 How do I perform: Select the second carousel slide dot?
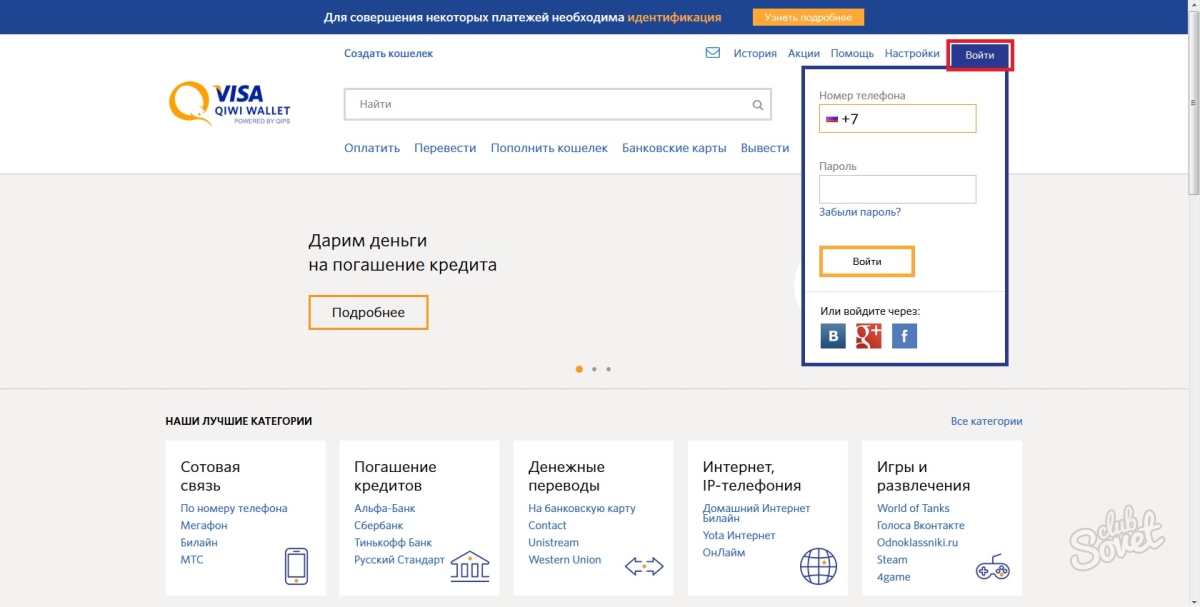pyautogui.click(x=594, y=369)
